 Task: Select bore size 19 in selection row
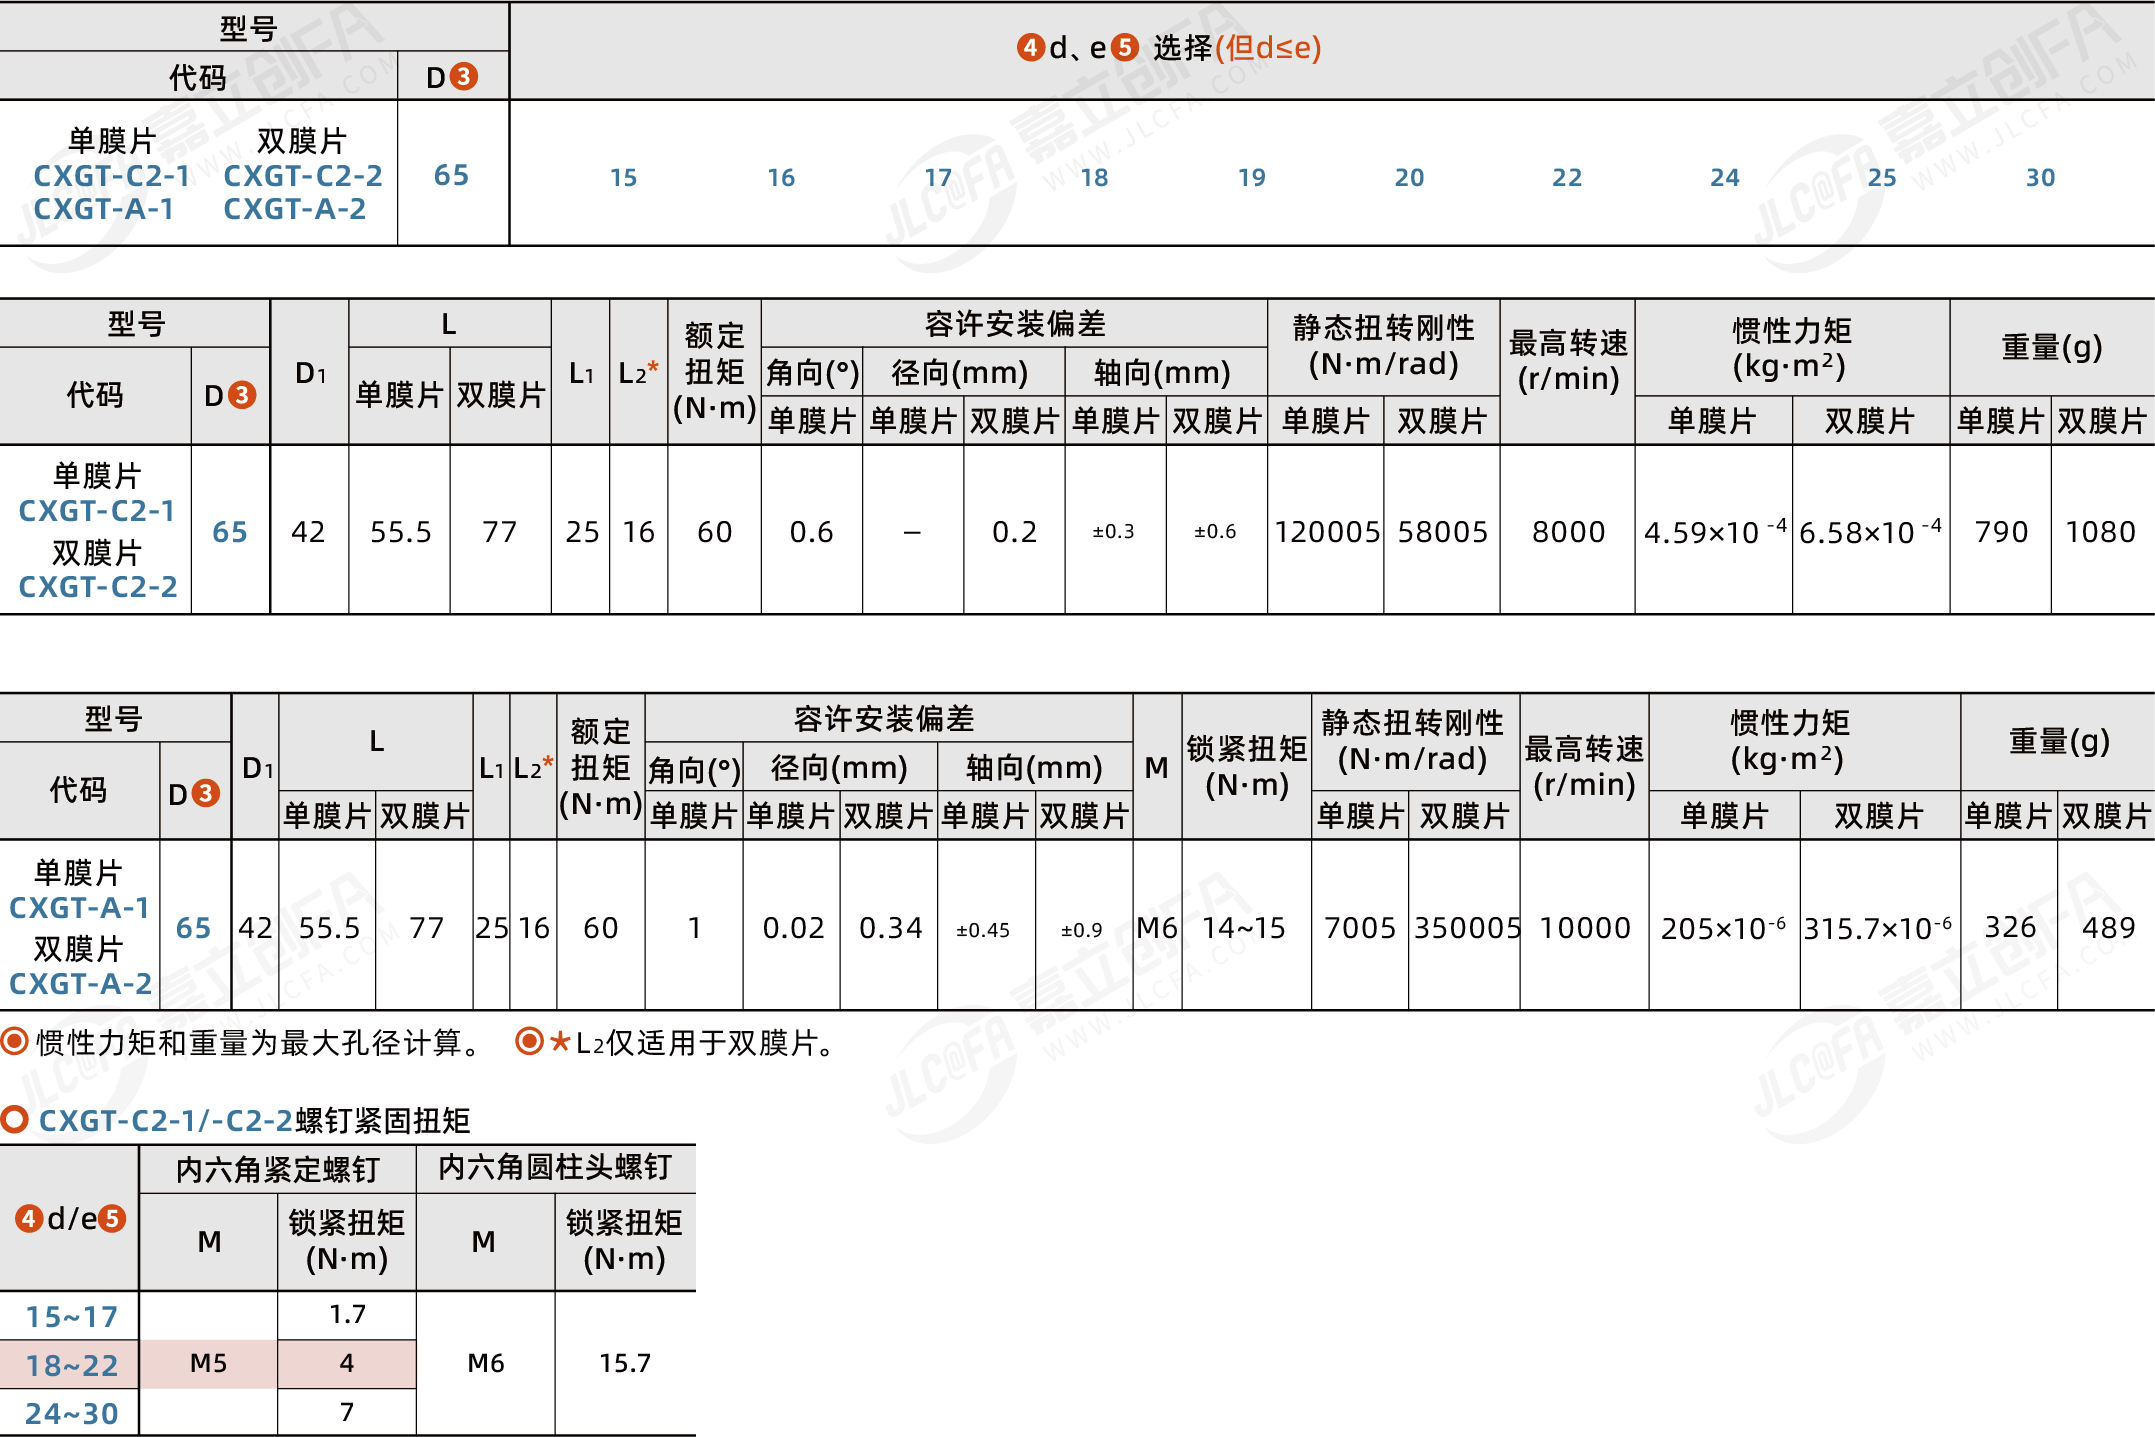click(1252, 178)
